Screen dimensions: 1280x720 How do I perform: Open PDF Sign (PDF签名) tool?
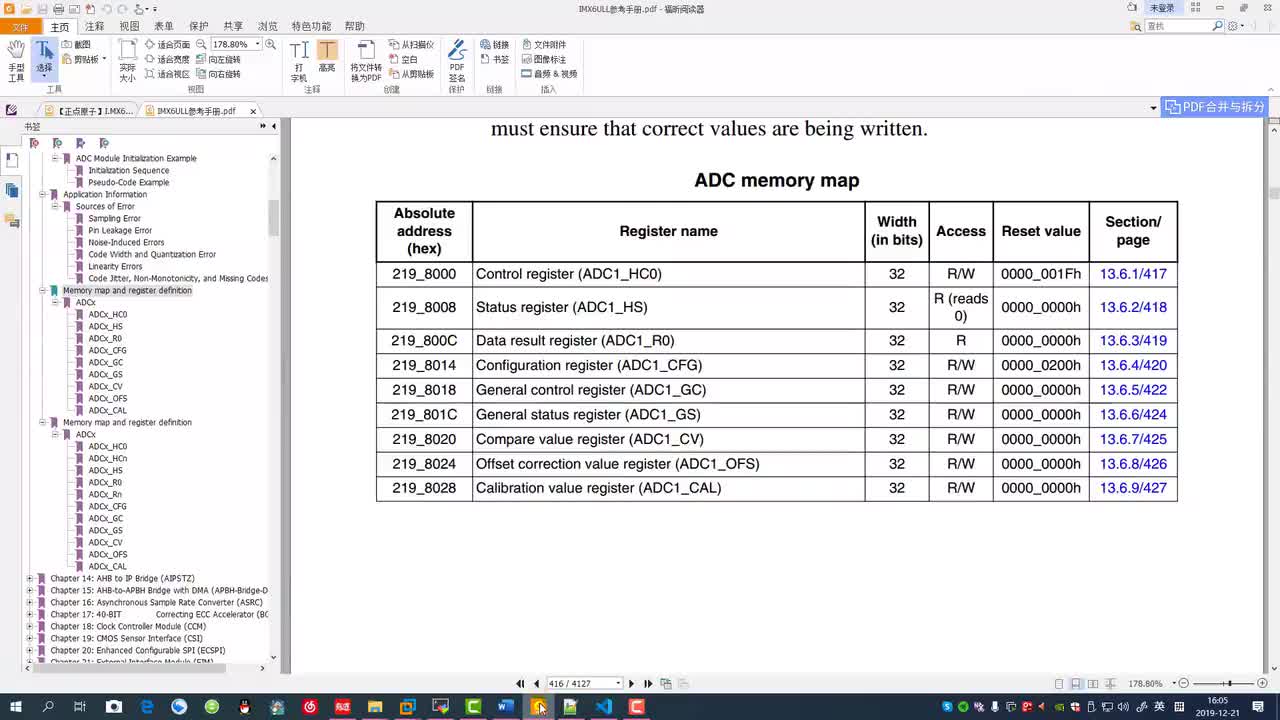[x=457, y=60]
